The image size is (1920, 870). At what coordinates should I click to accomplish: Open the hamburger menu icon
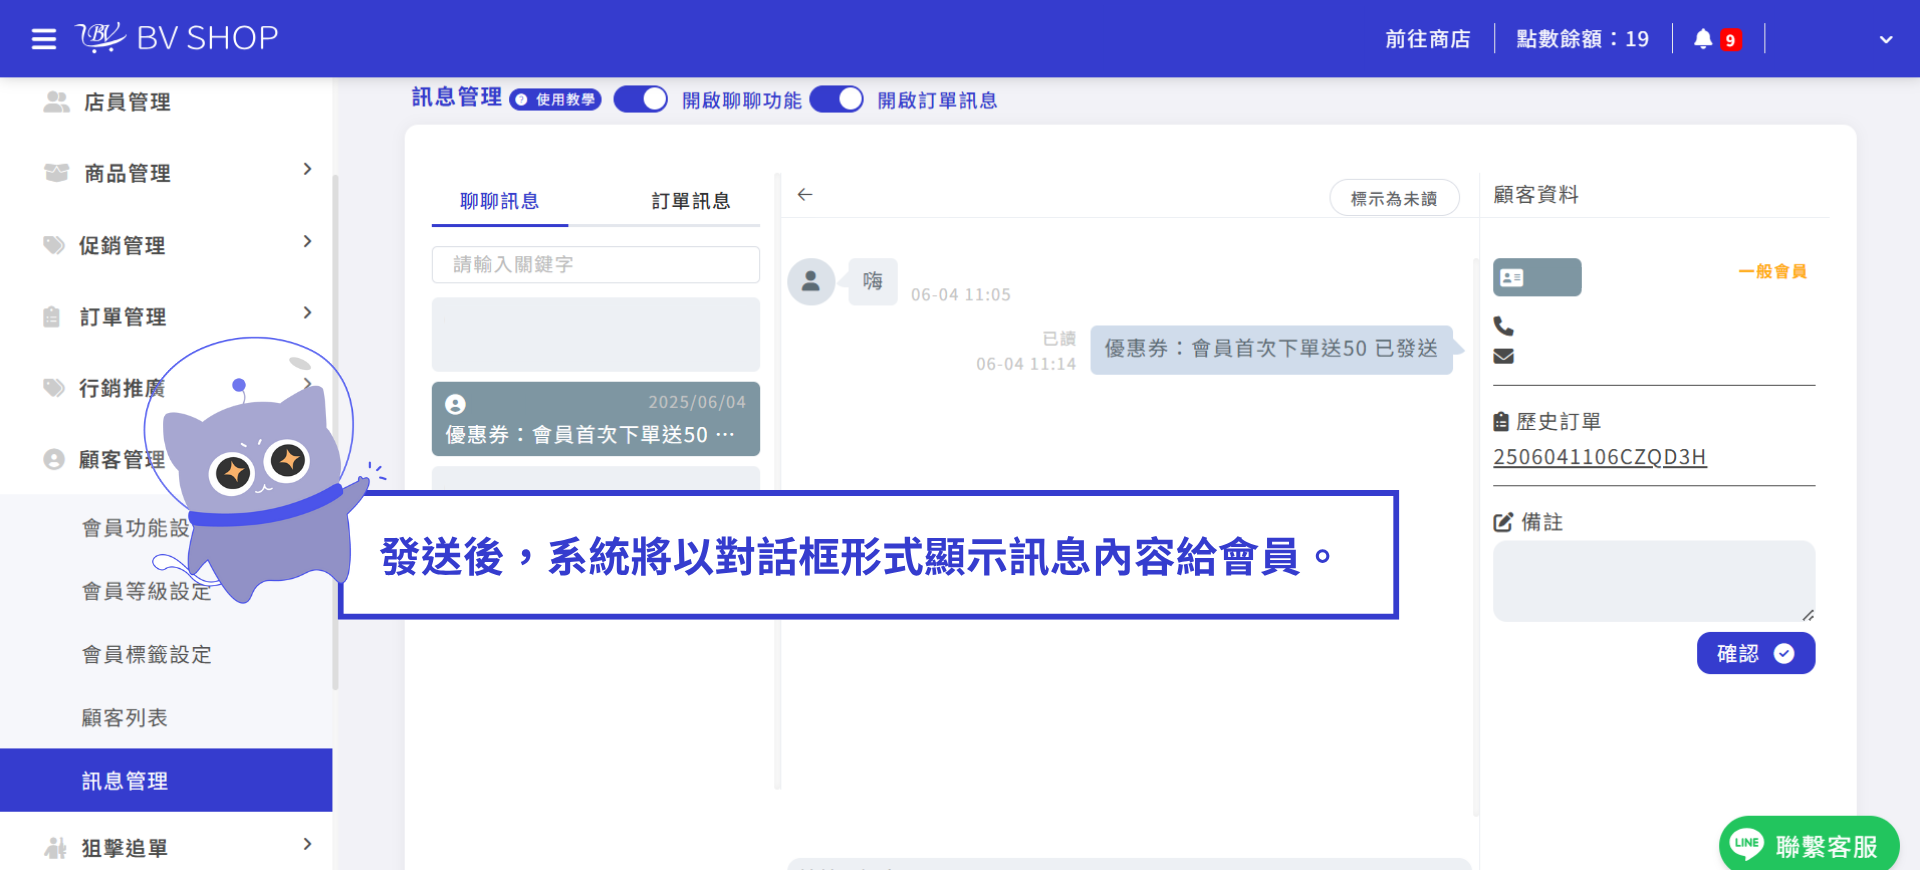pyautogui.click(x=43, y=39)
